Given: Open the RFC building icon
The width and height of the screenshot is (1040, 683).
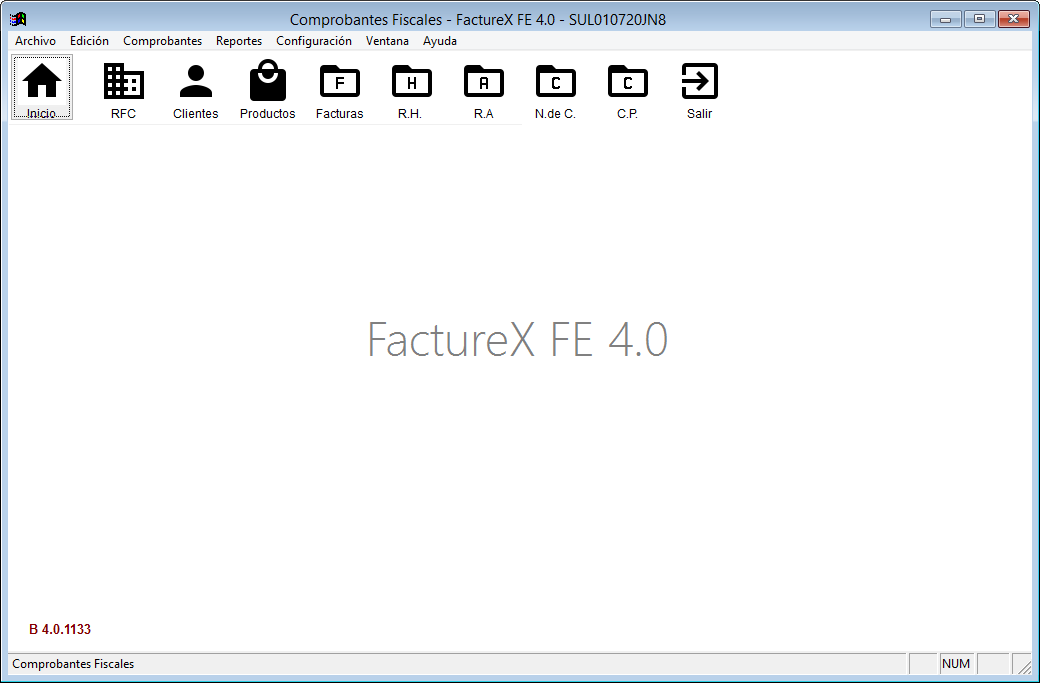Looking at the screenshot, I should 123,81.
